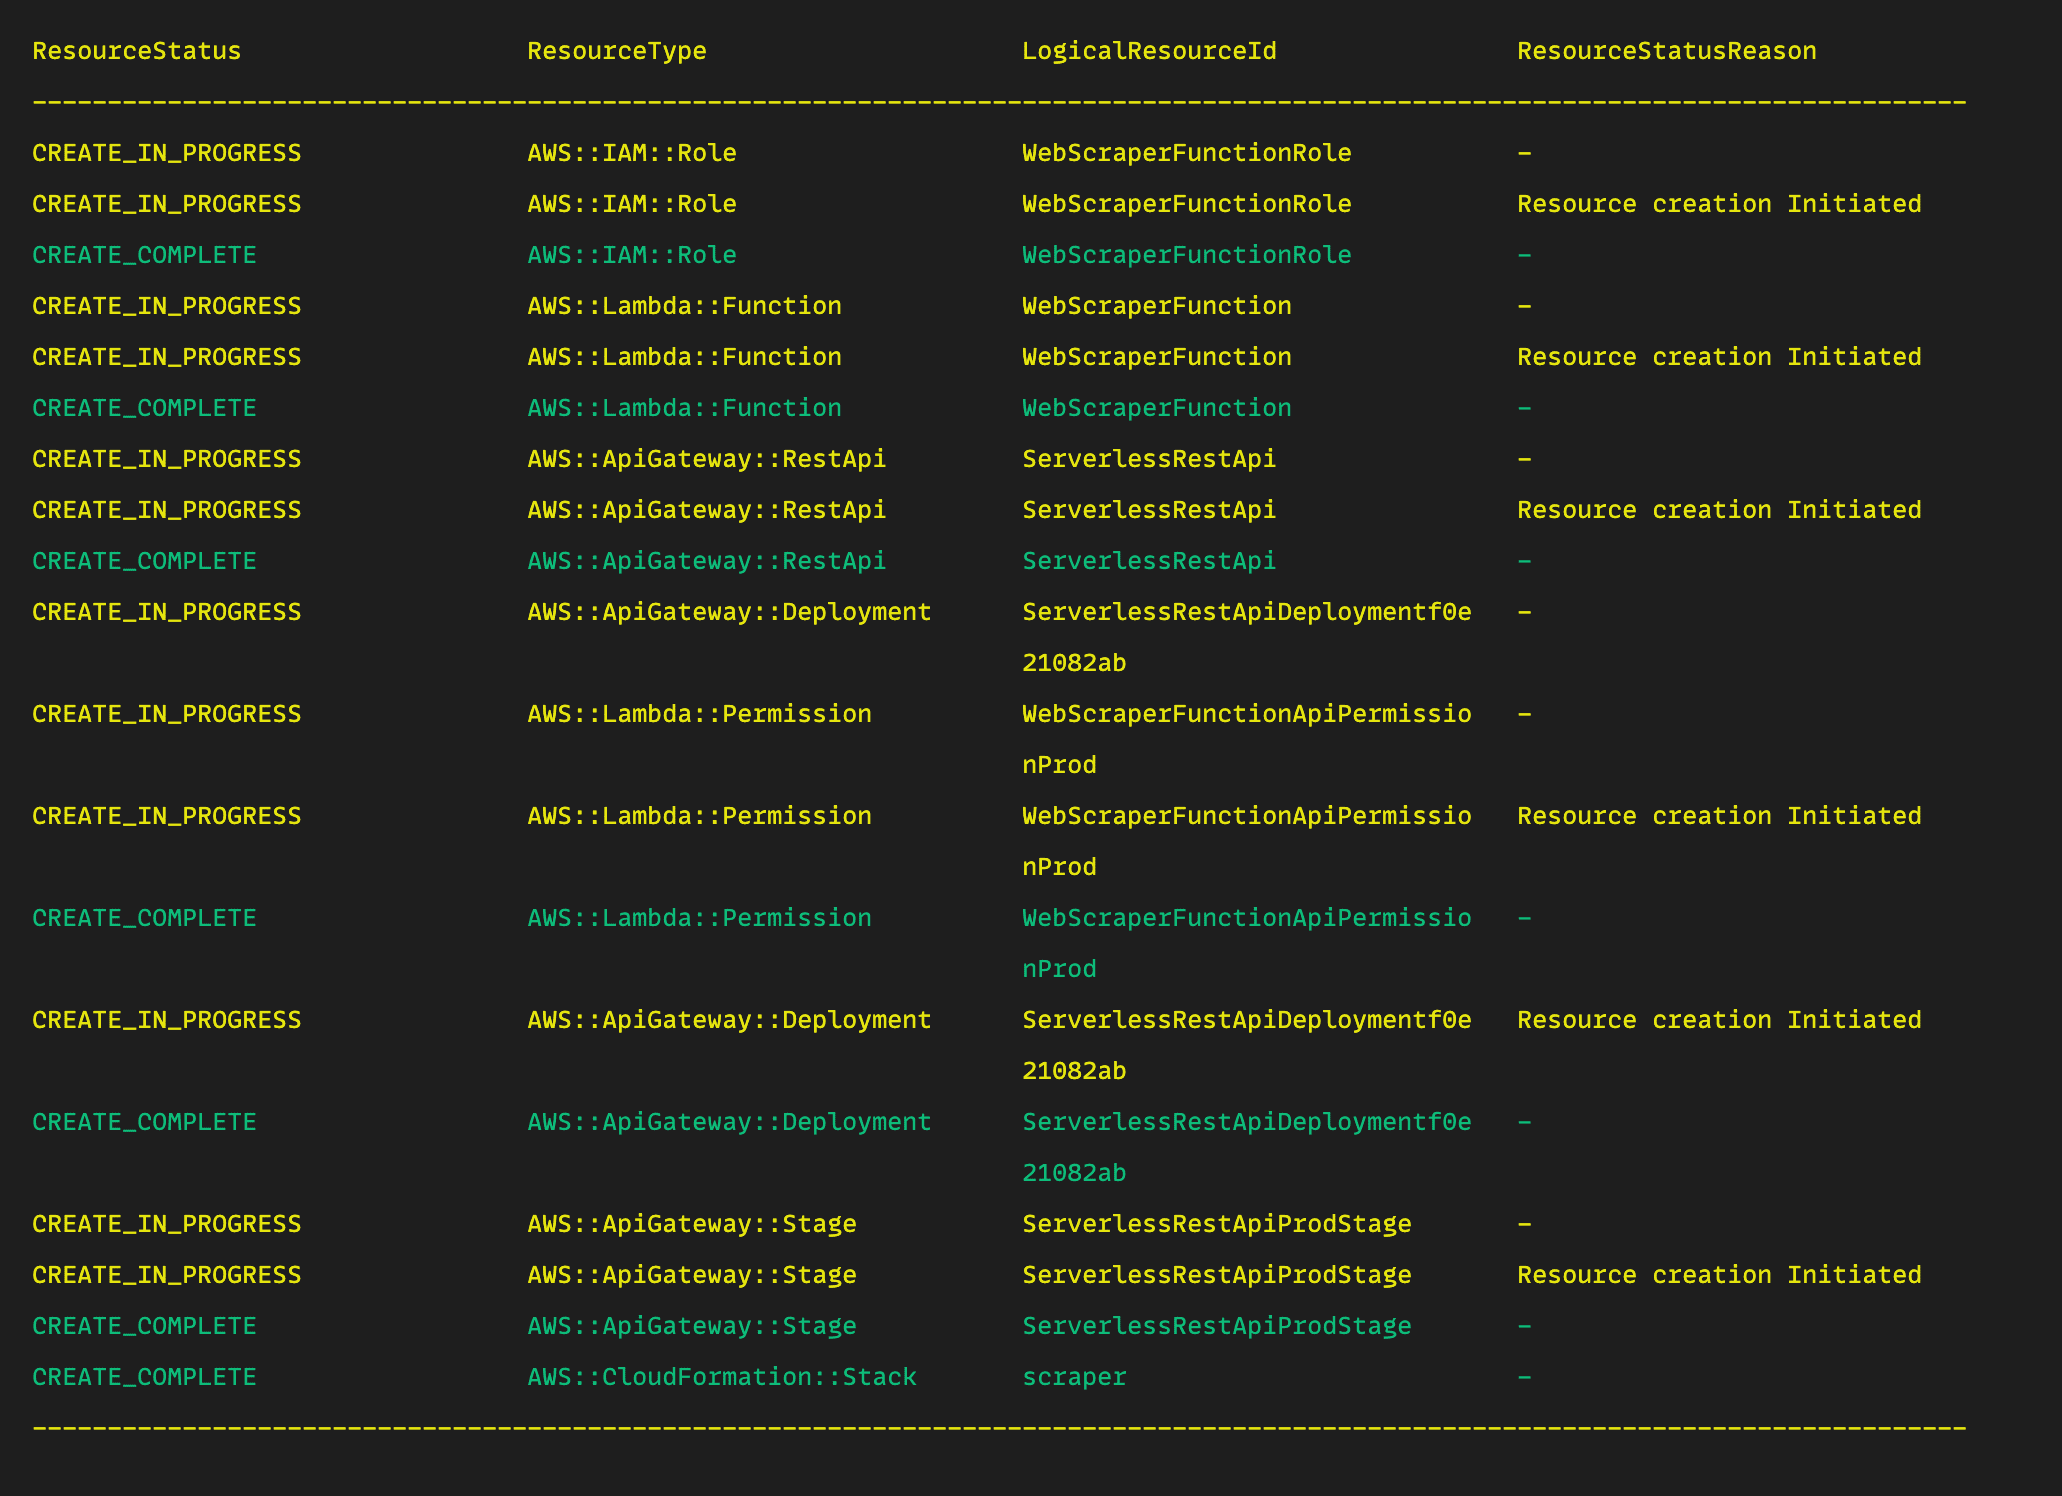Select the ResourceStatus column header
Viewport: 2062px width, 1496px height.
(135, 50)
